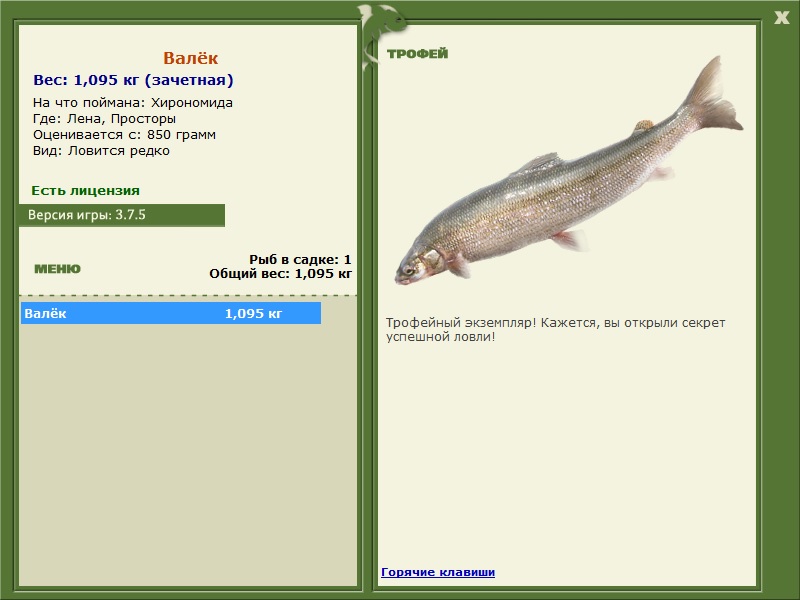
Task: Click the Где: Лена, Просторы line
Action: [105, 118]
